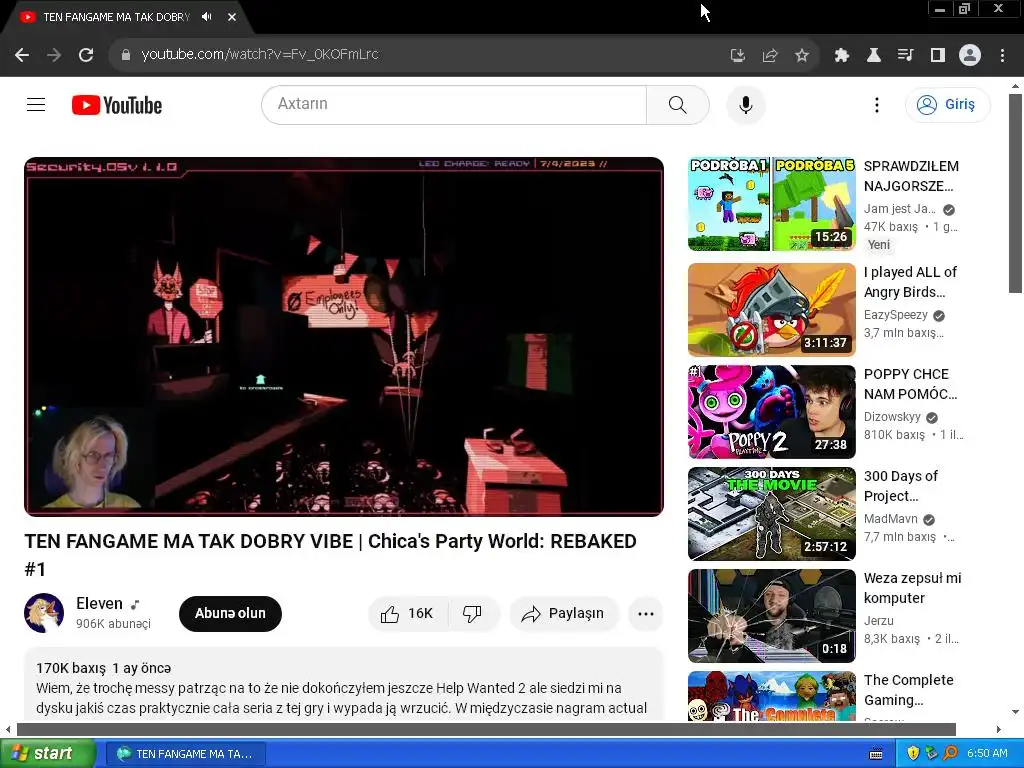Select the TEN FANGAME MA TAK DOBRY tab

pos(116,17)
